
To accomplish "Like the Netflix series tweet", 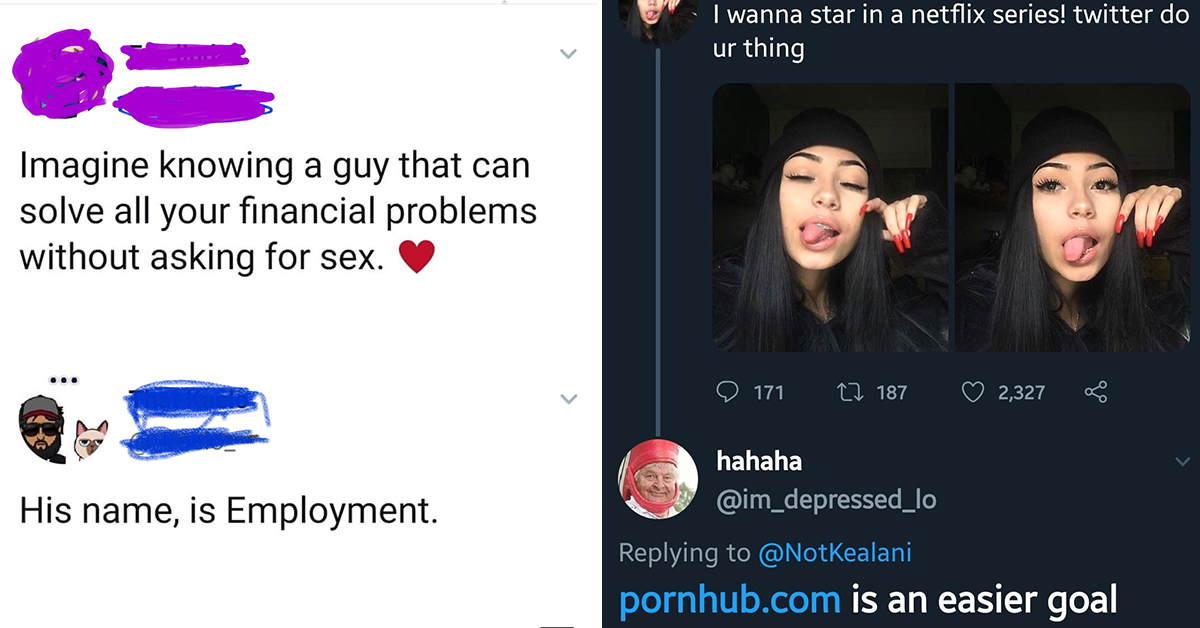I will [973, 392].
